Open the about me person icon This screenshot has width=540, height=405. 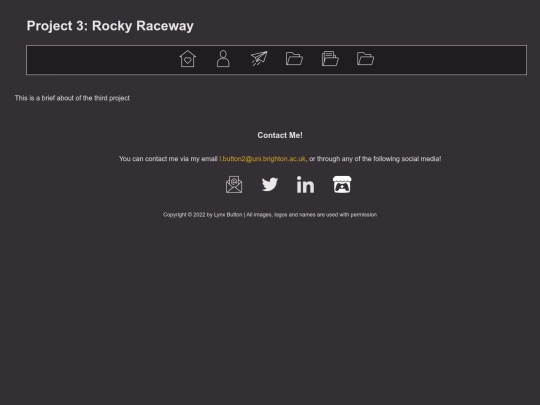point(223,59)
